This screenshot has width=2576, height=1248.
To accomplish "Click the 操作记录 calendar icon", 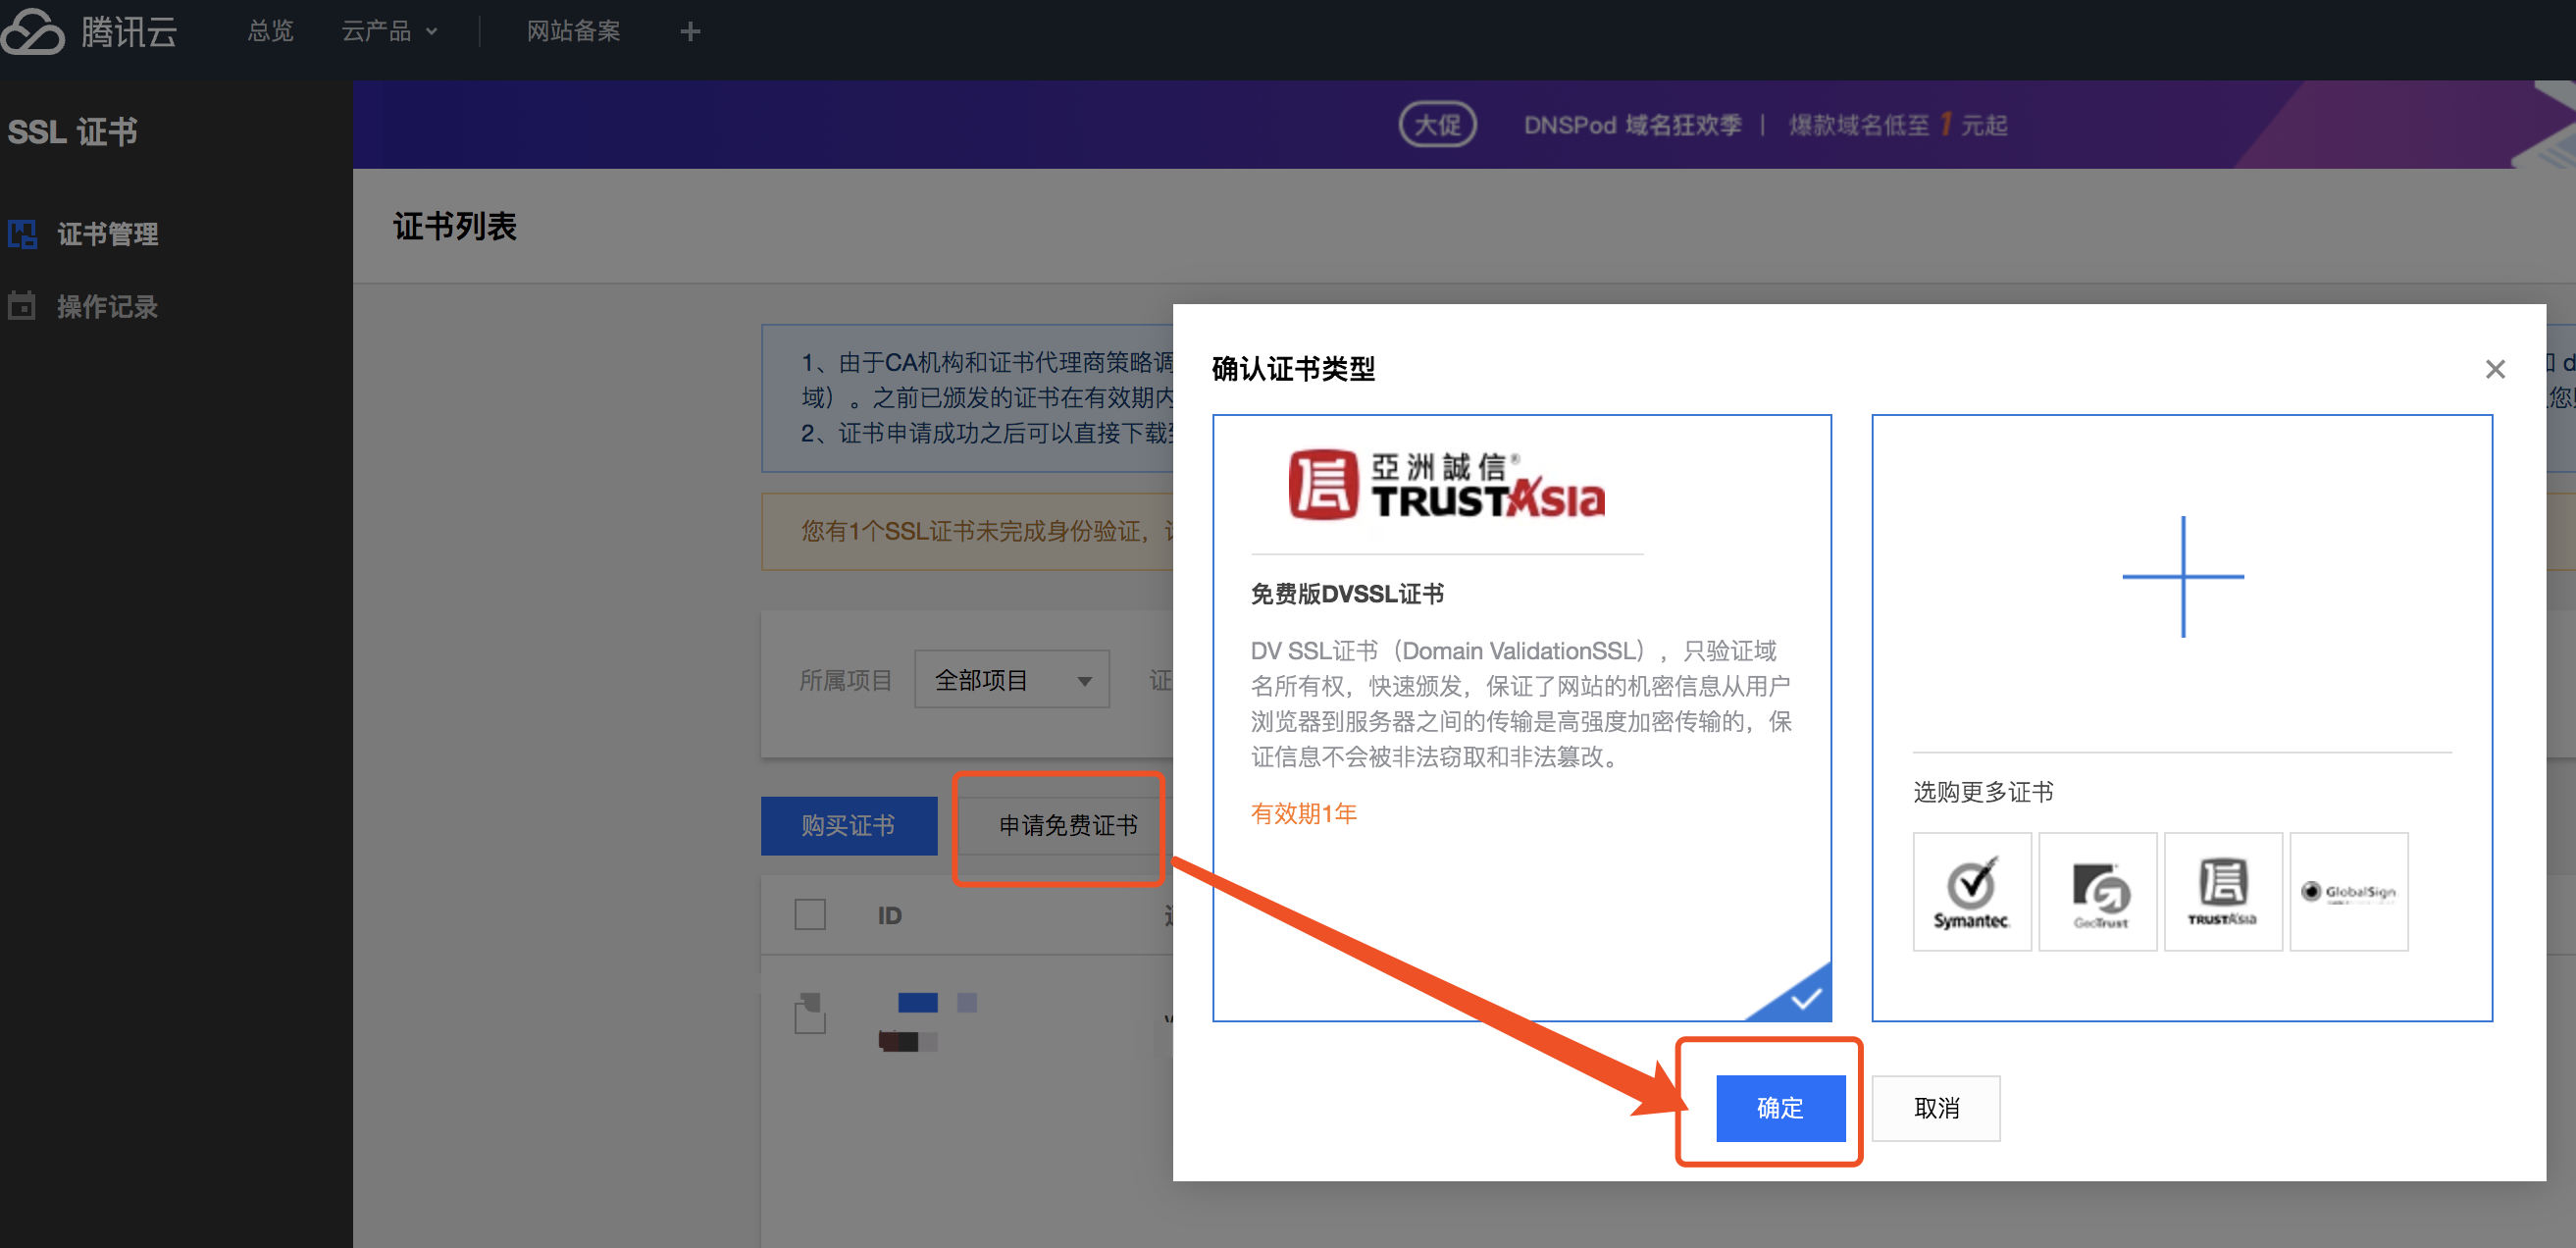I will [22, 305].
